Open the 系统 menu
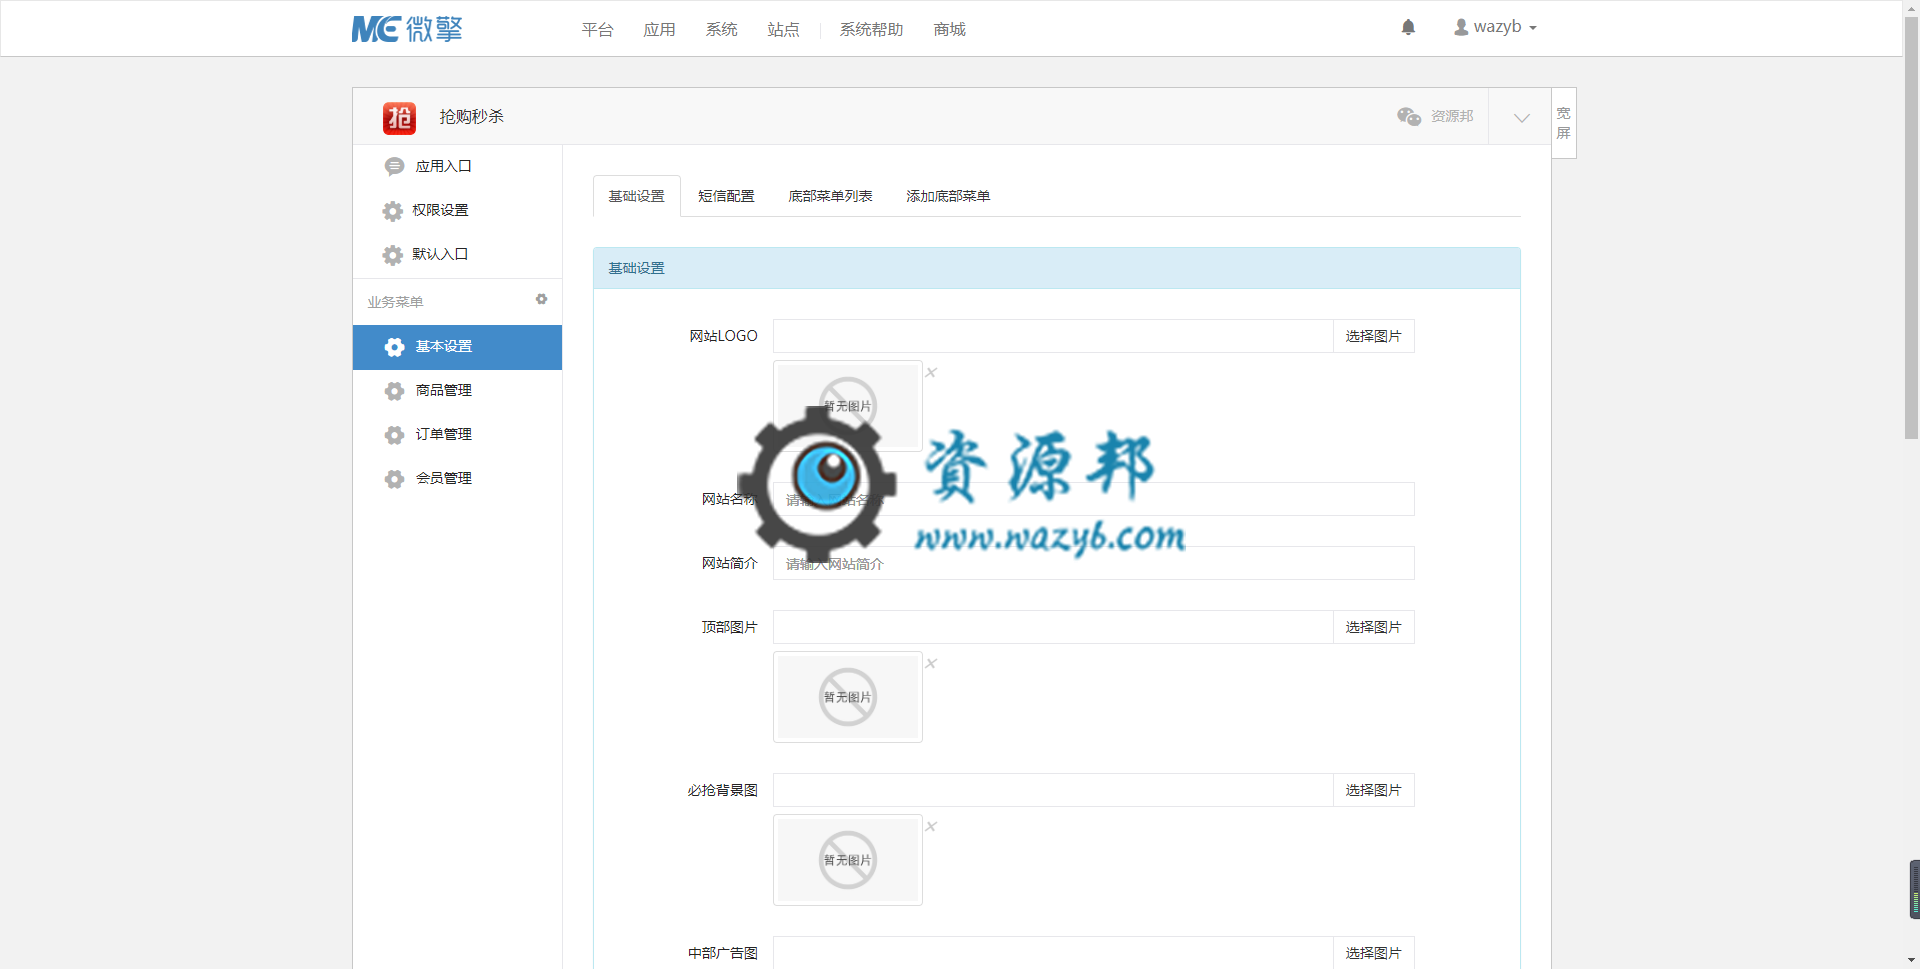1920x969 pixels. (x=721, y=30)
